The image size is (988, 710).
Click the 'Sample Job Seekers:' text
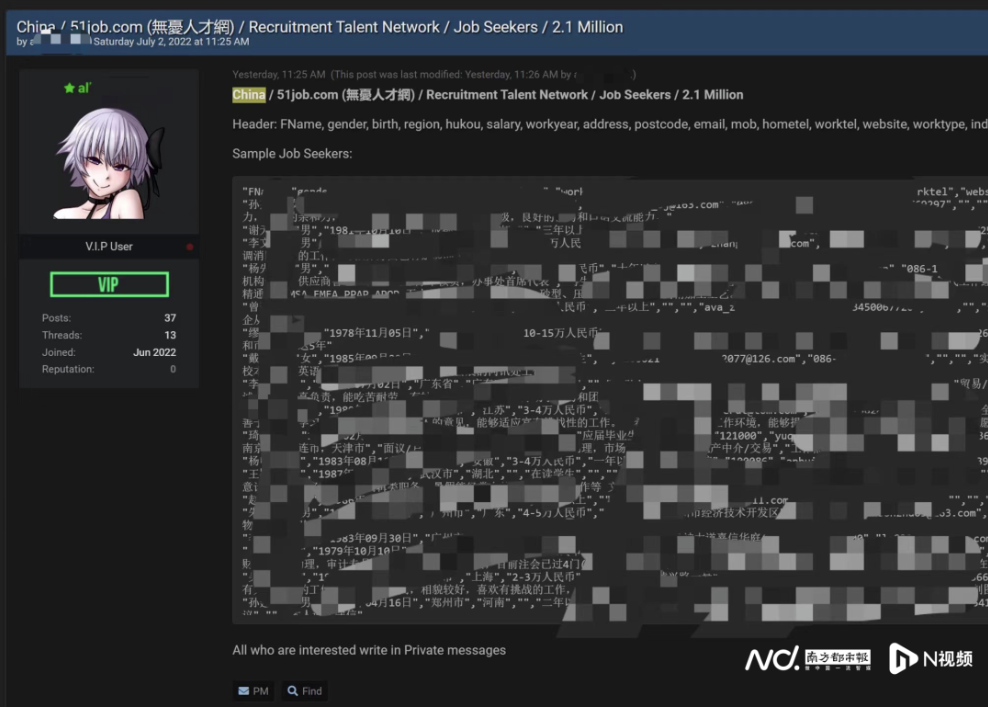click(292, 154)
